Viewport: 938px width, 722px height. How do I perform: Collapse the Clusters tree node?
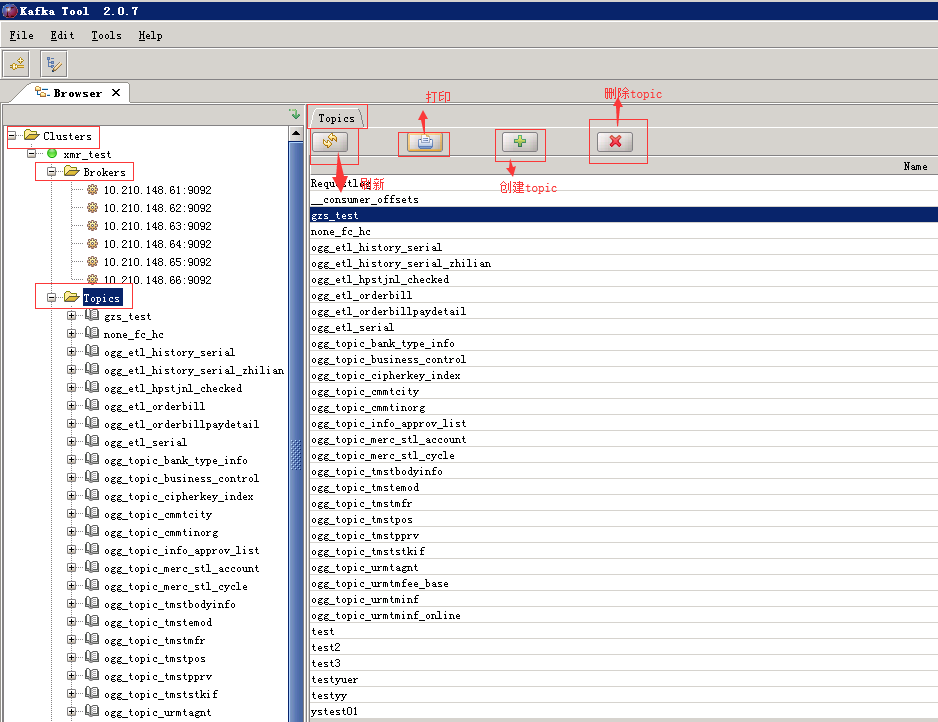pyautogui.click(x=11, y=136)
